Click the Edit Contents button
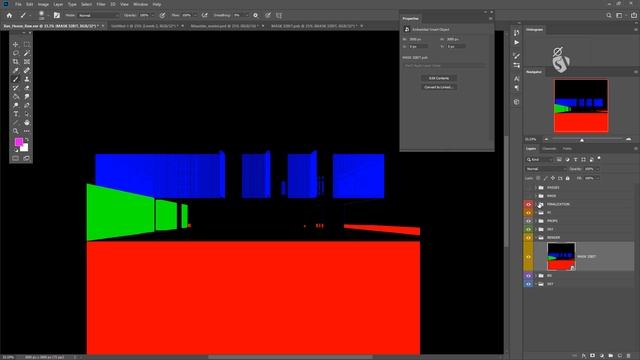This screenshot has height=360, width=640. 439,78
